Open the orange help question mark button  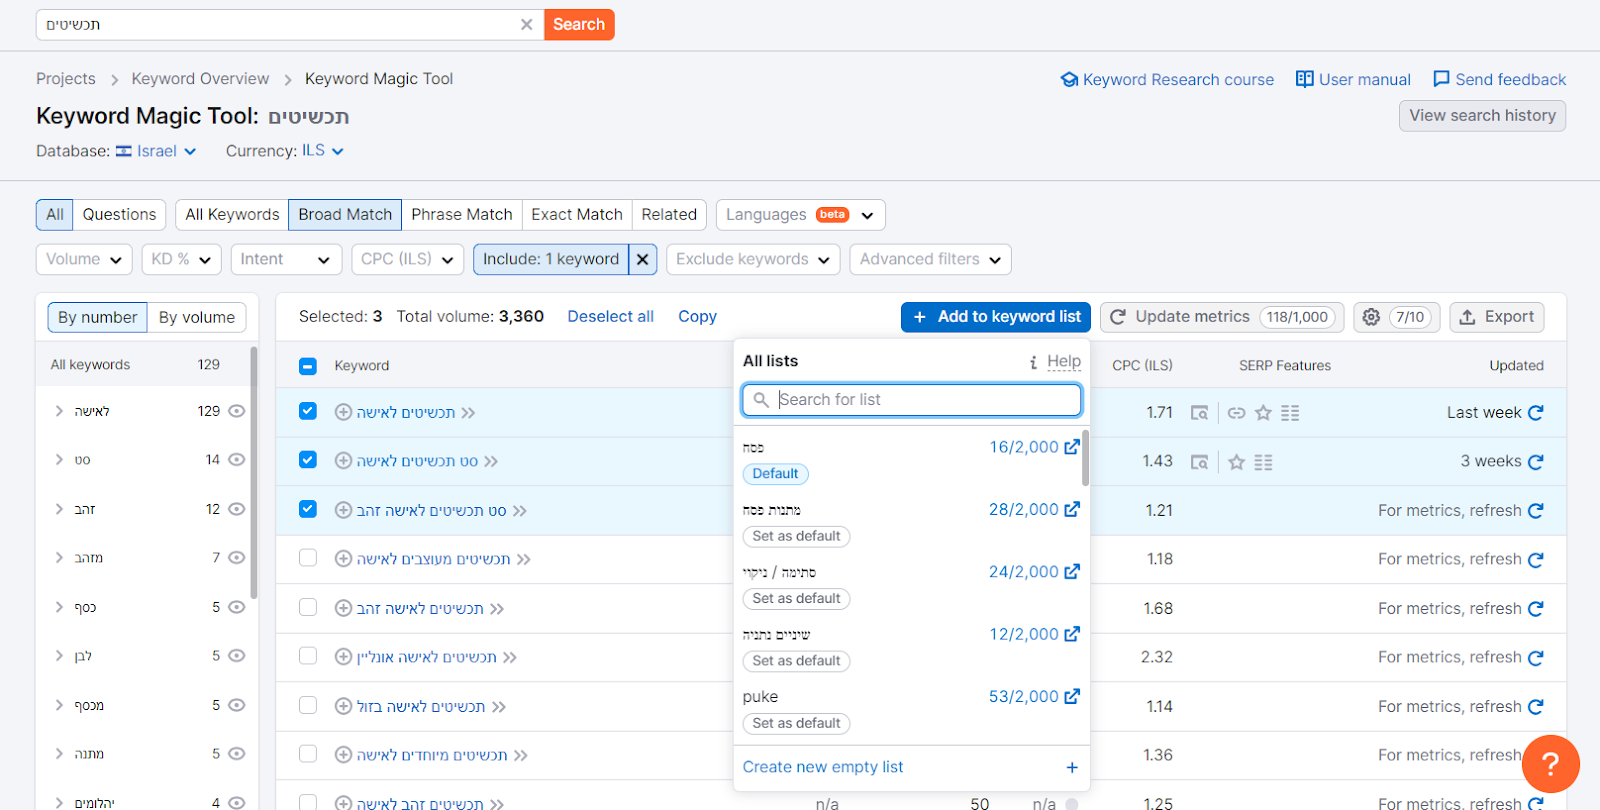click(1550, 764)
